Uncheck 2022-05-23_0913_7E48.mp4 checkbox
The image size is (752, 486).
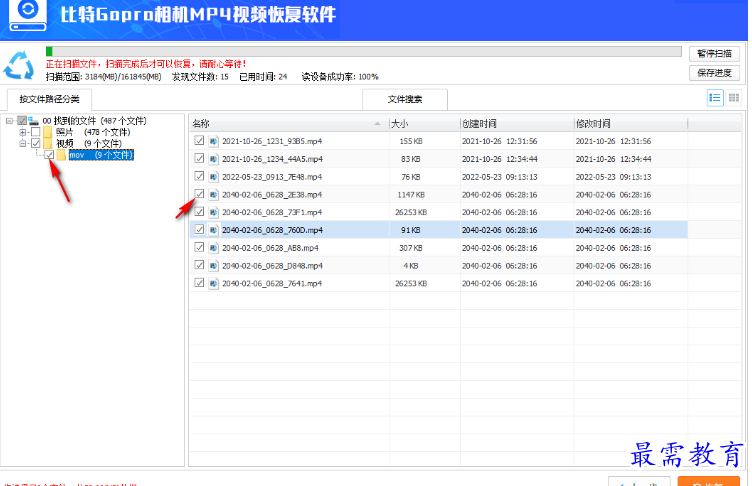tap(200, 176)
